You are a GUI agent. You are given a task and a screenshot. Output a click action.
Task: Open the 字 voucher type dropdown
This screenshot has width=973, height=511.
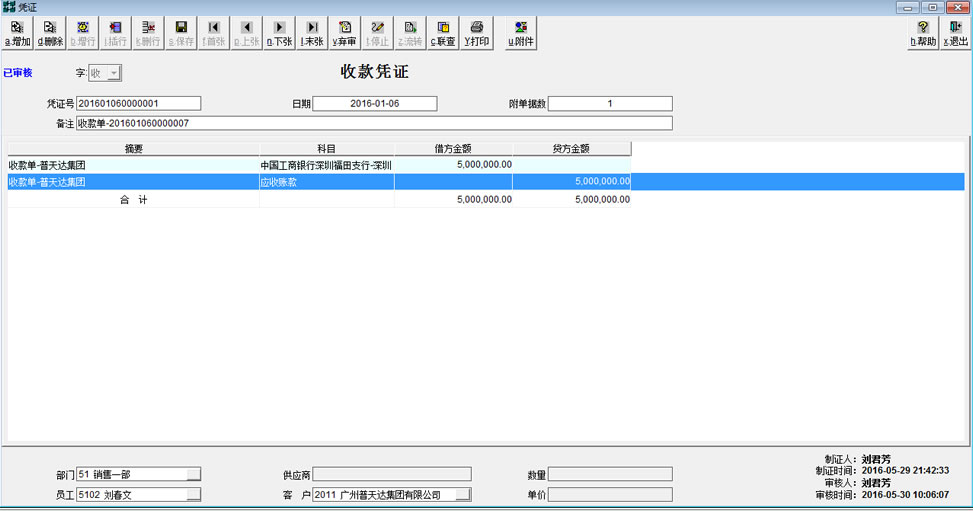(x=114, y=73)
